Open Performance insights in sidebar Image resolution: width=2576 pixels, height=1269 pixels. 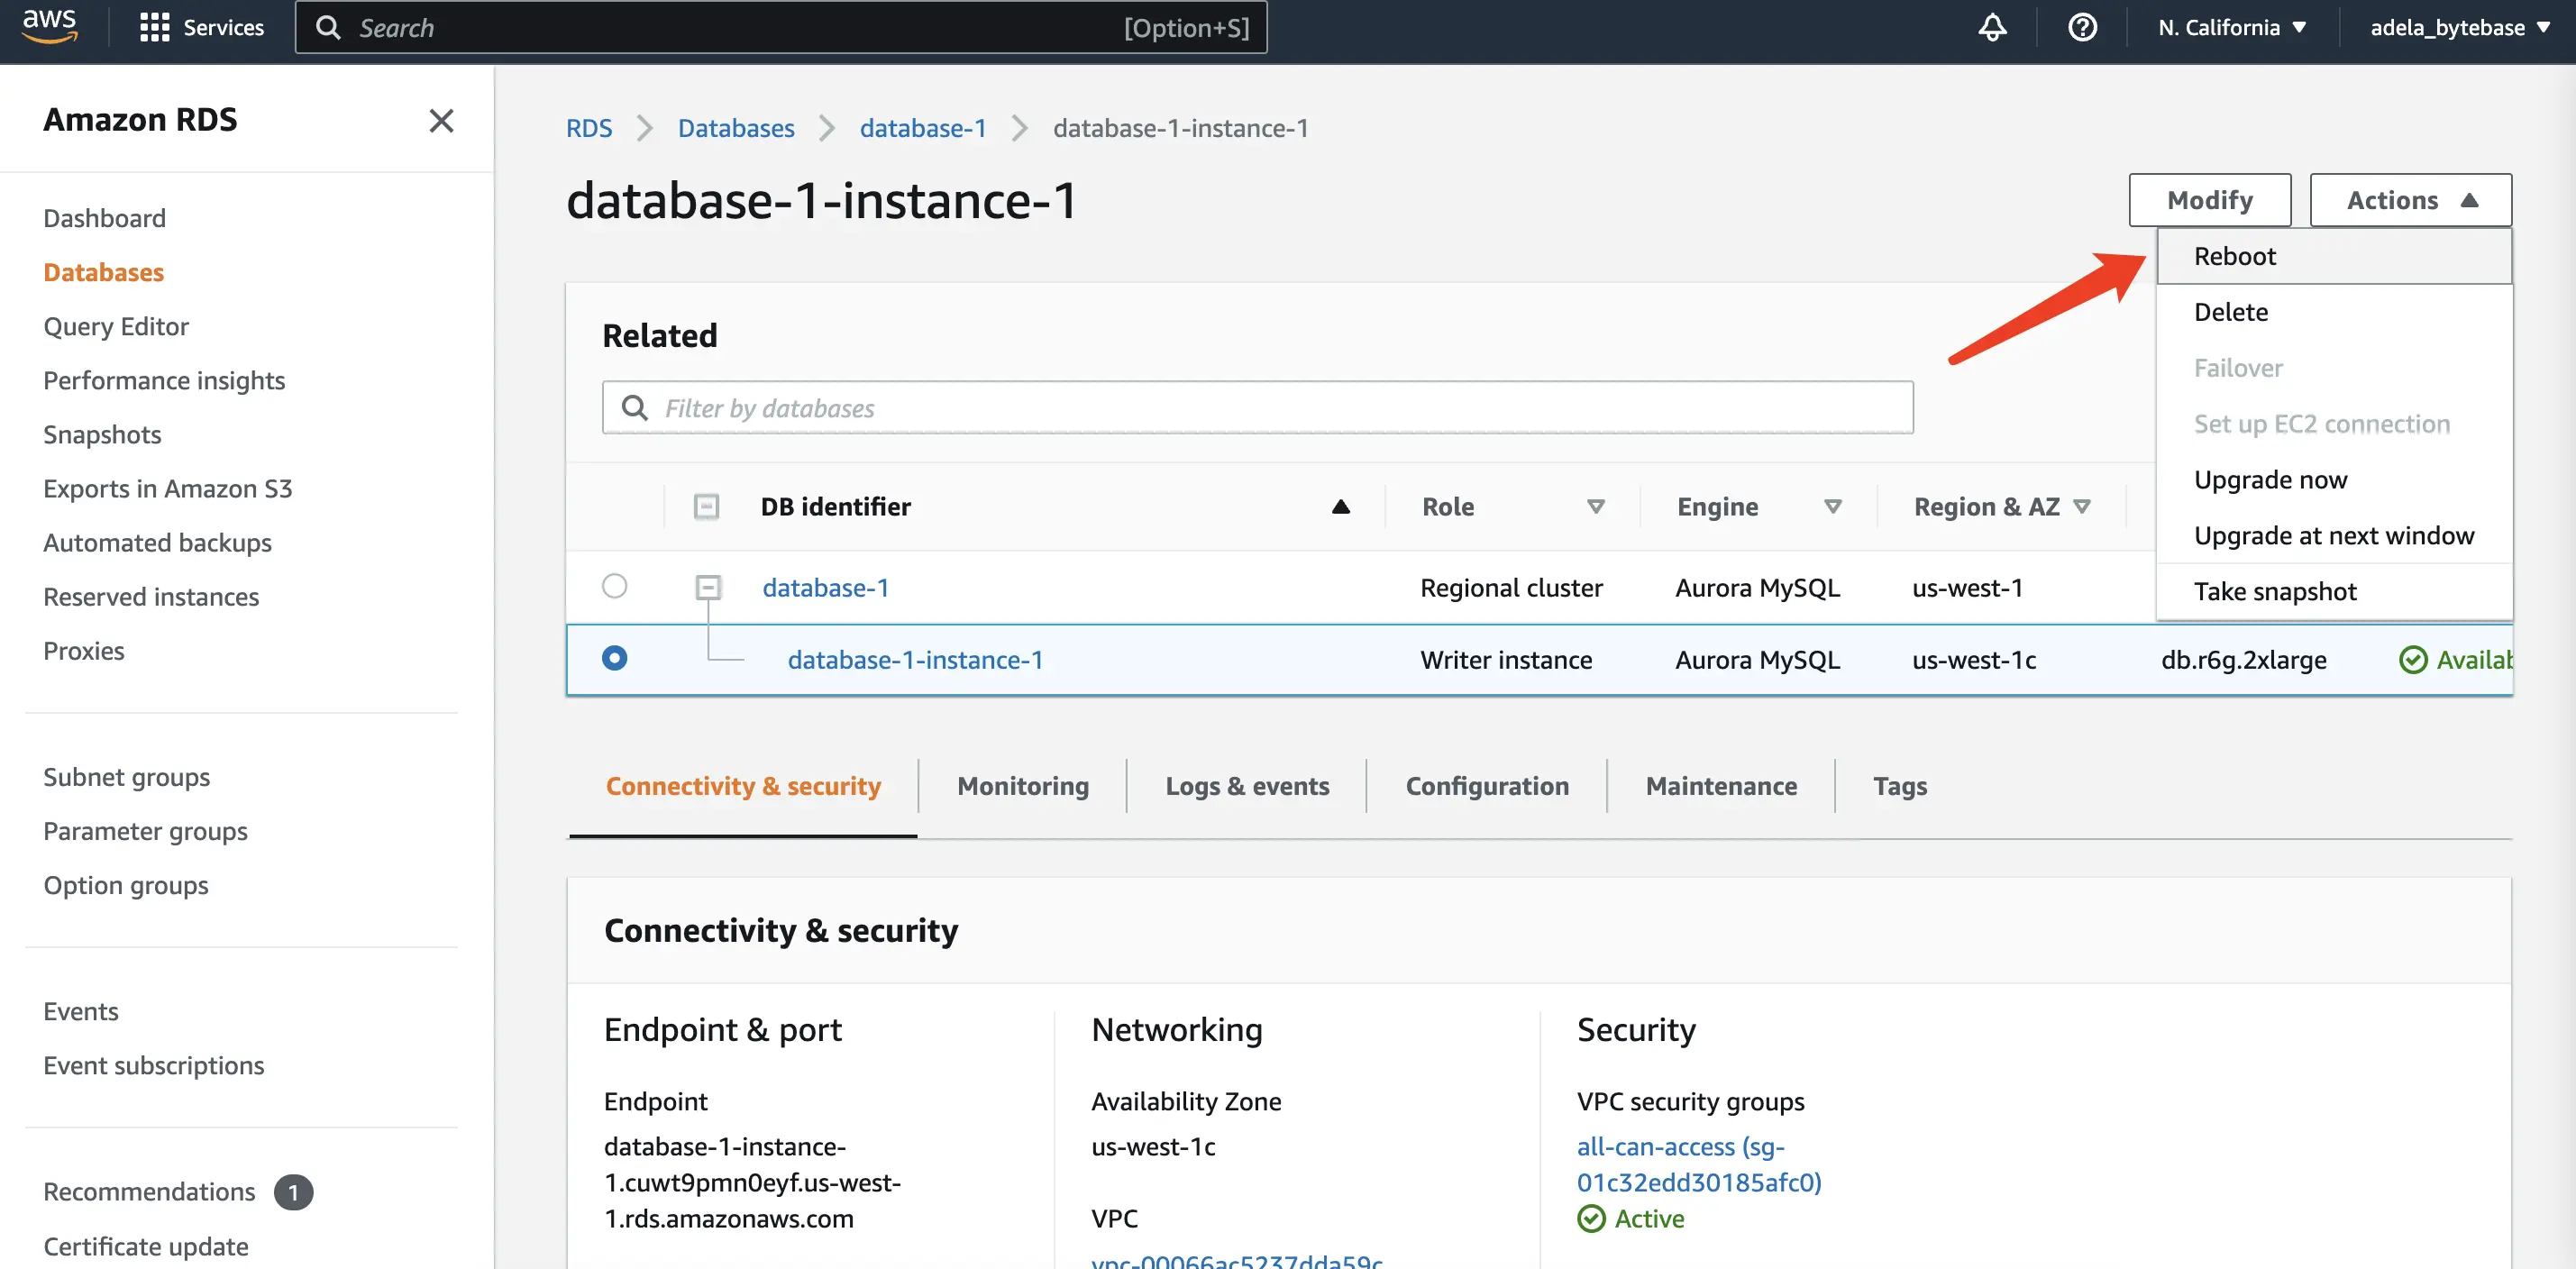163,380
